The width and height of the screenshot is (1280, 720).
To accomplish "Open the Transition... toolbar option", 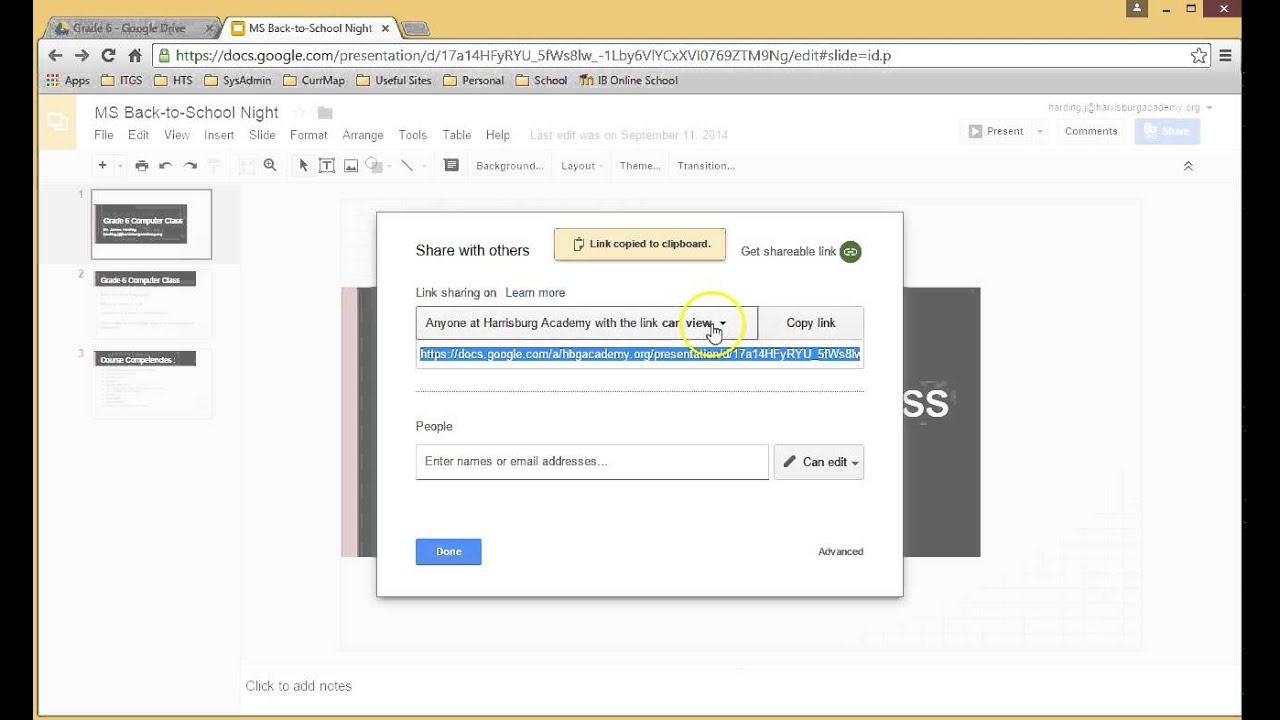I will click(x=706, y=166).
